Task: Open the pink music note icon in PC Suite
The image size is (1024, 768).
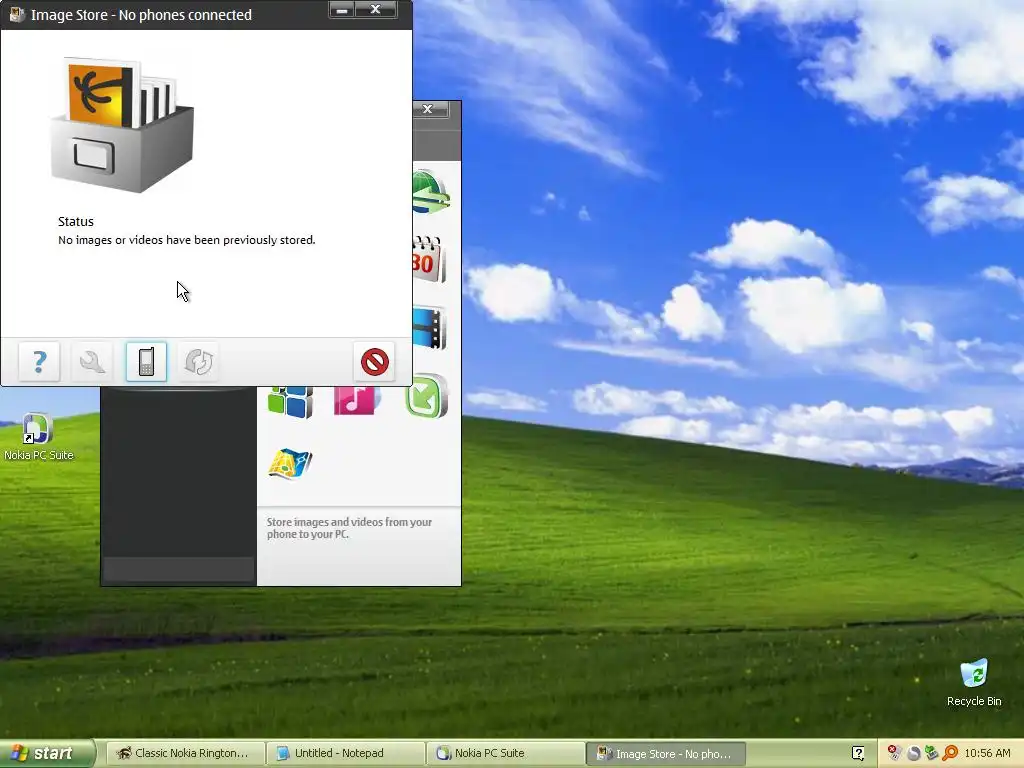Action: [357, 400]
